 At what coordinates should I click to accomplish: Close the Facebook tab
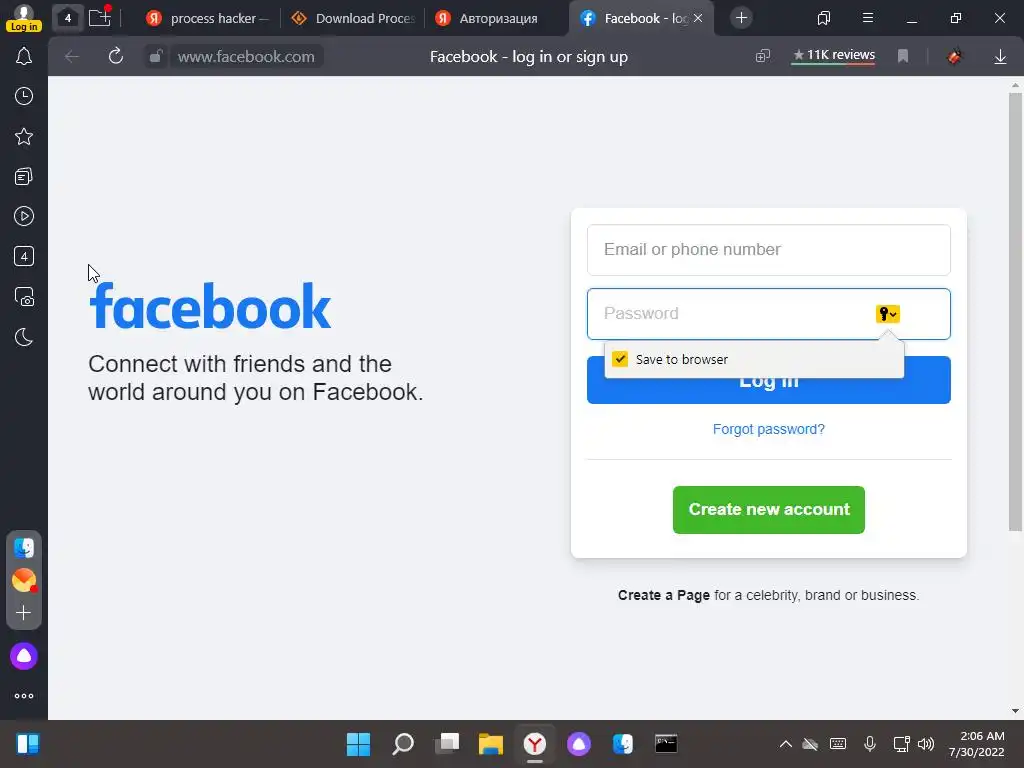pos(697,18)
